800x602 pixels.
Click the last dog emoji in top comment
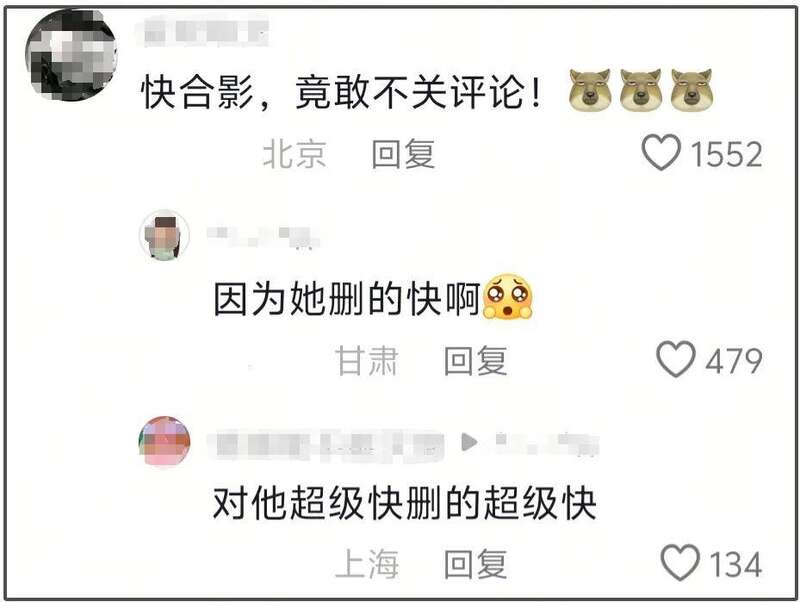692,90
